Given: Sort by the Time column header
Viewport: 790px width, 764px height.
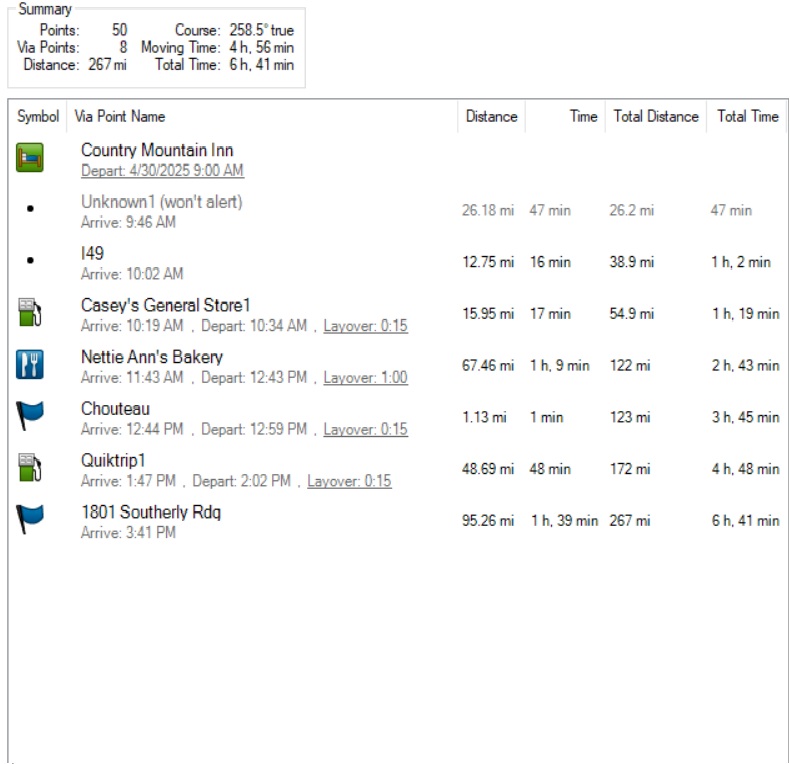Looking at the screenshot, I should point(565,116).
